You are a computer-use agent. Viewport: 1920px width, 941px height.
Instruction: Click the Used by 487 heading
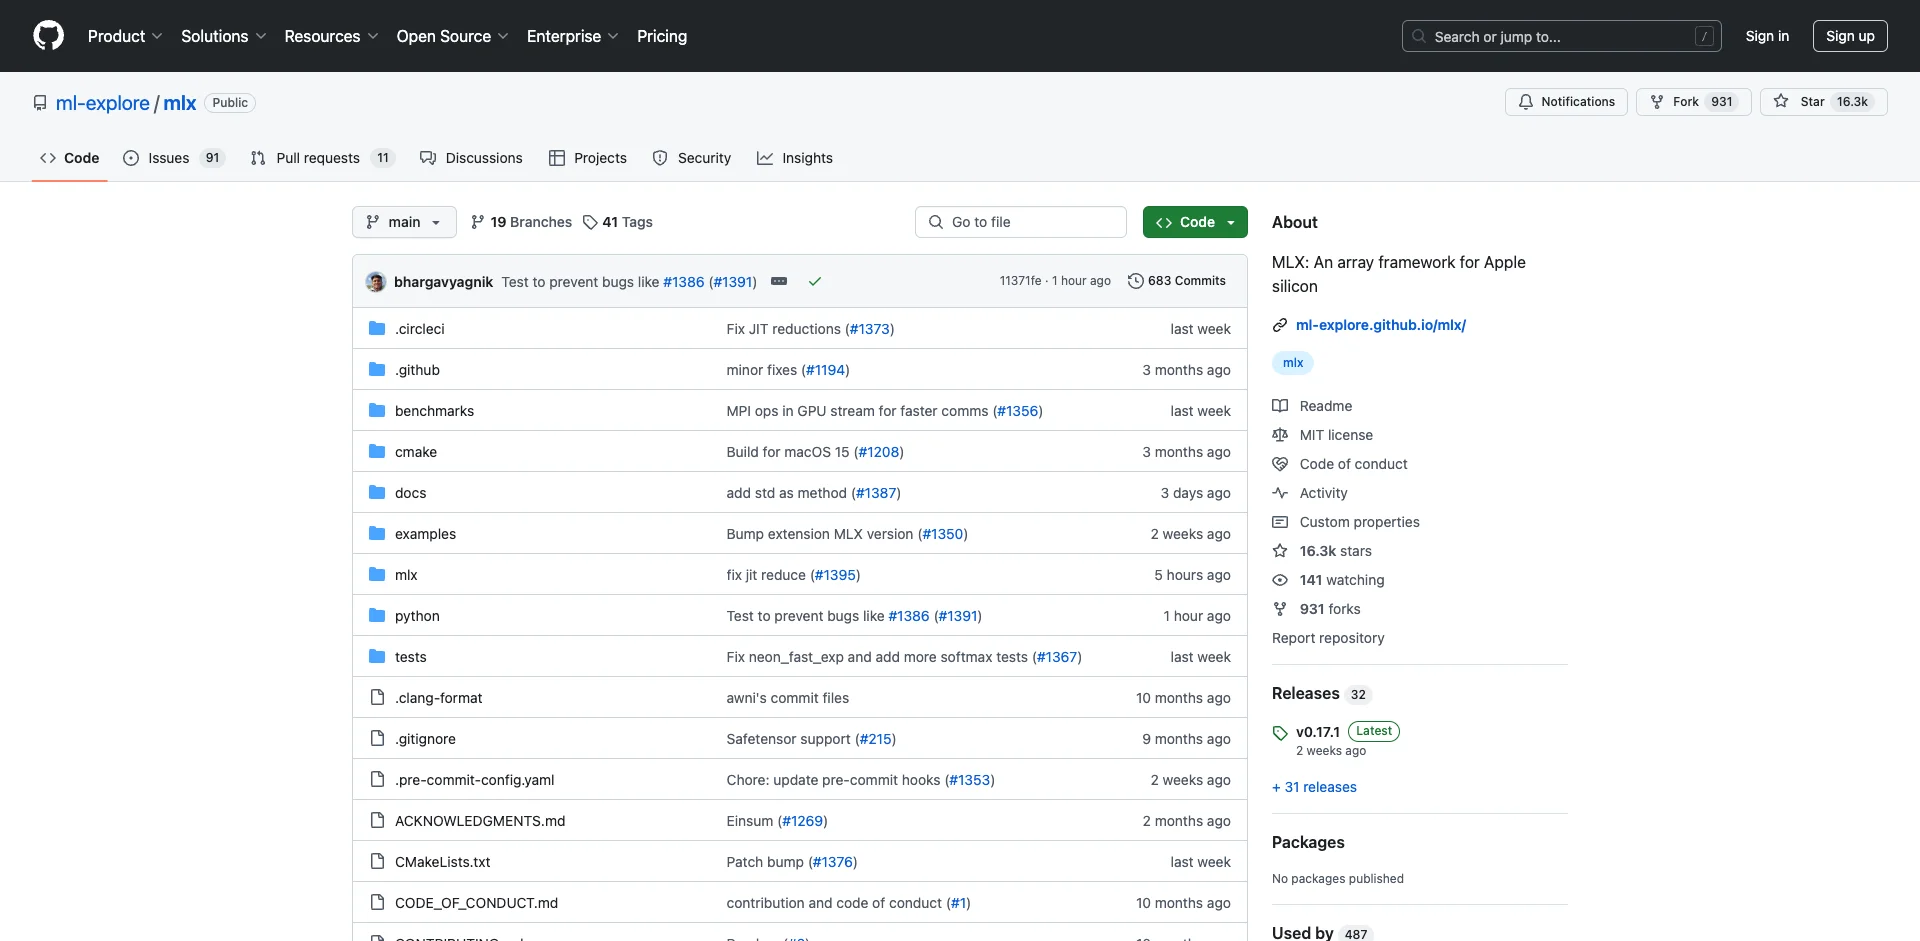pyautogui.click(x=1321, y=933)
